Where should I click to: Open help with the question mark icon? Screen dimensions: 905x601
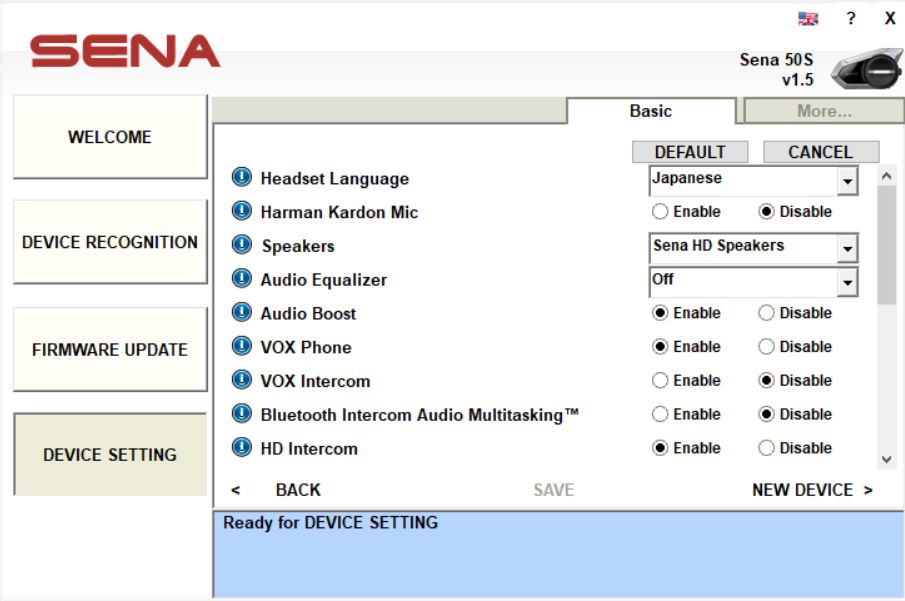coord(851,19)
